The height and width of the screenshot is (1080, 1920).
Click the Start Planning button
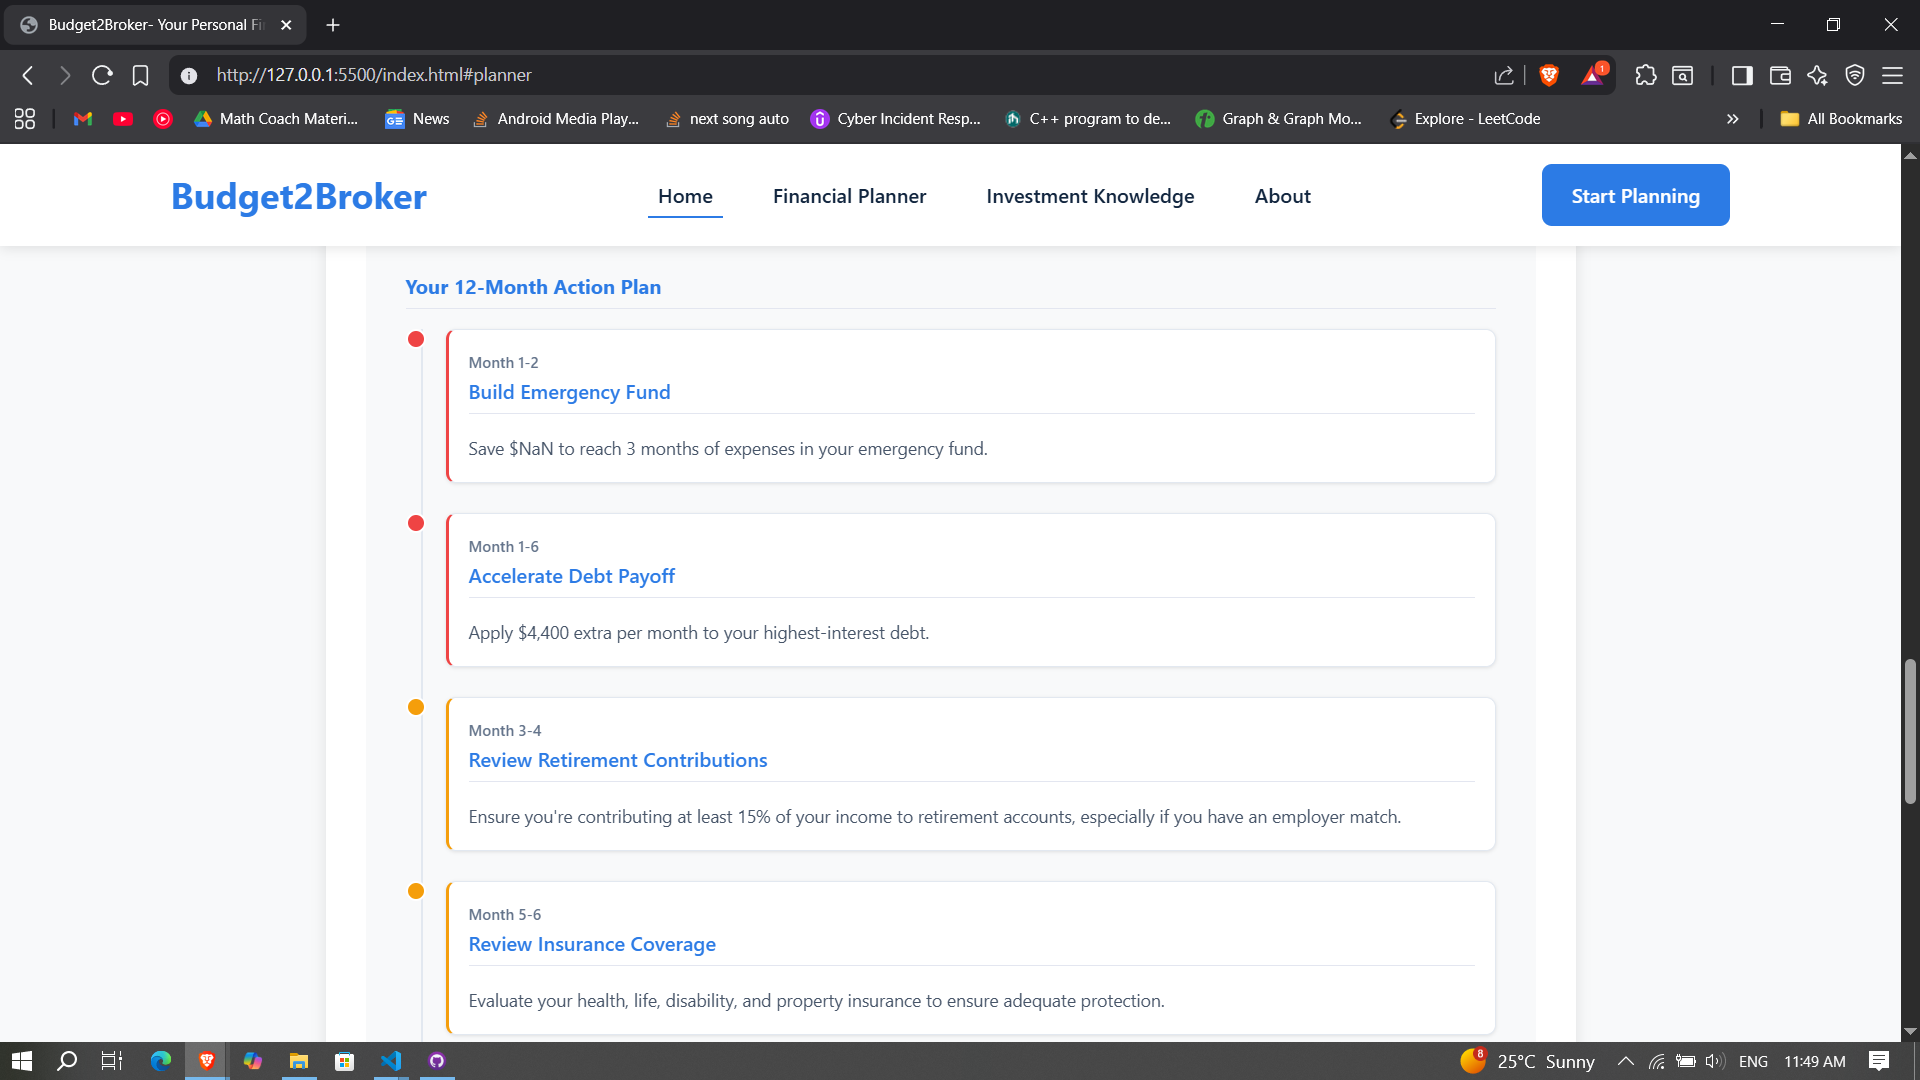click(1635, 195)
